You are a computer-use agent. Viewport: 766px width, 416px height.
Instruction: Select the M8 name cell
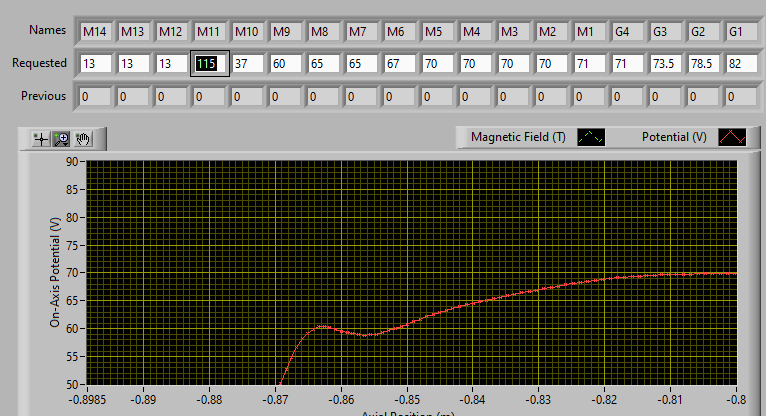click(x=323, y=32)
